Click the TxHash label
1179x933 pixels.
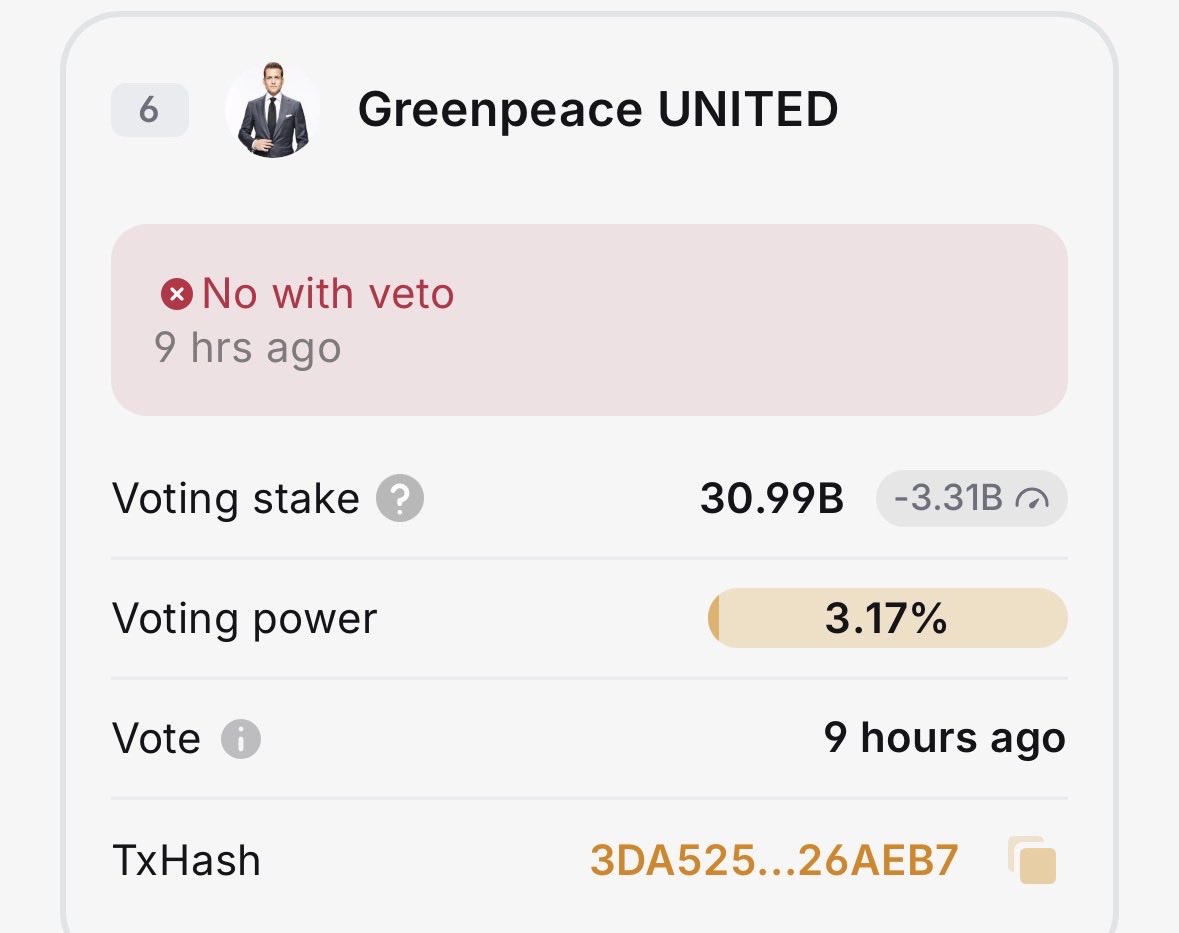187,860
